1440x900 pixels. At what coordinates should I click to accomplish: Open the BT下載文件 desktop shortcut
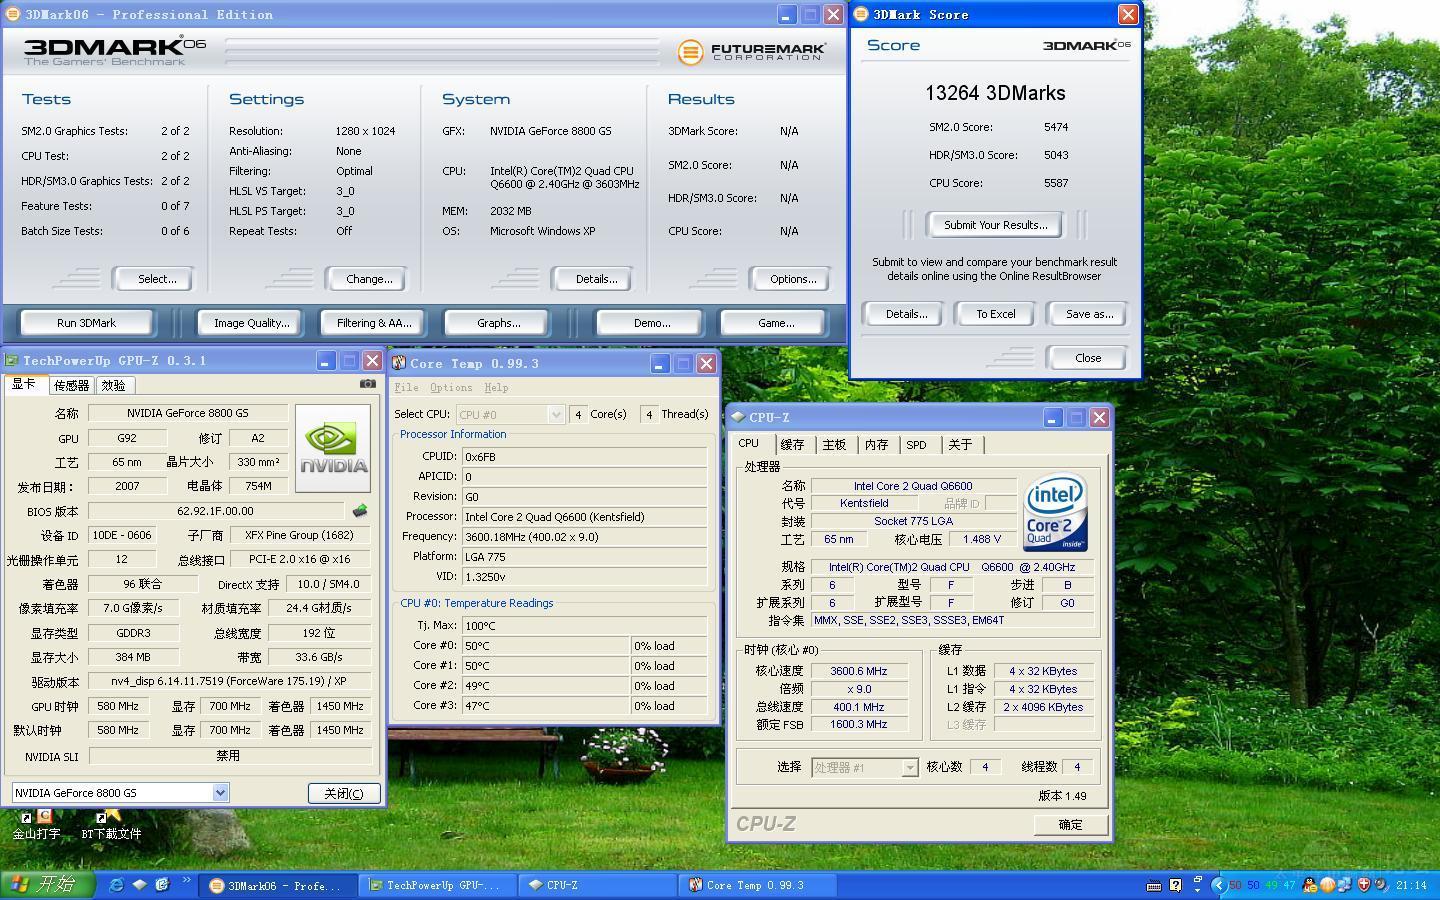tap(111, 825)
